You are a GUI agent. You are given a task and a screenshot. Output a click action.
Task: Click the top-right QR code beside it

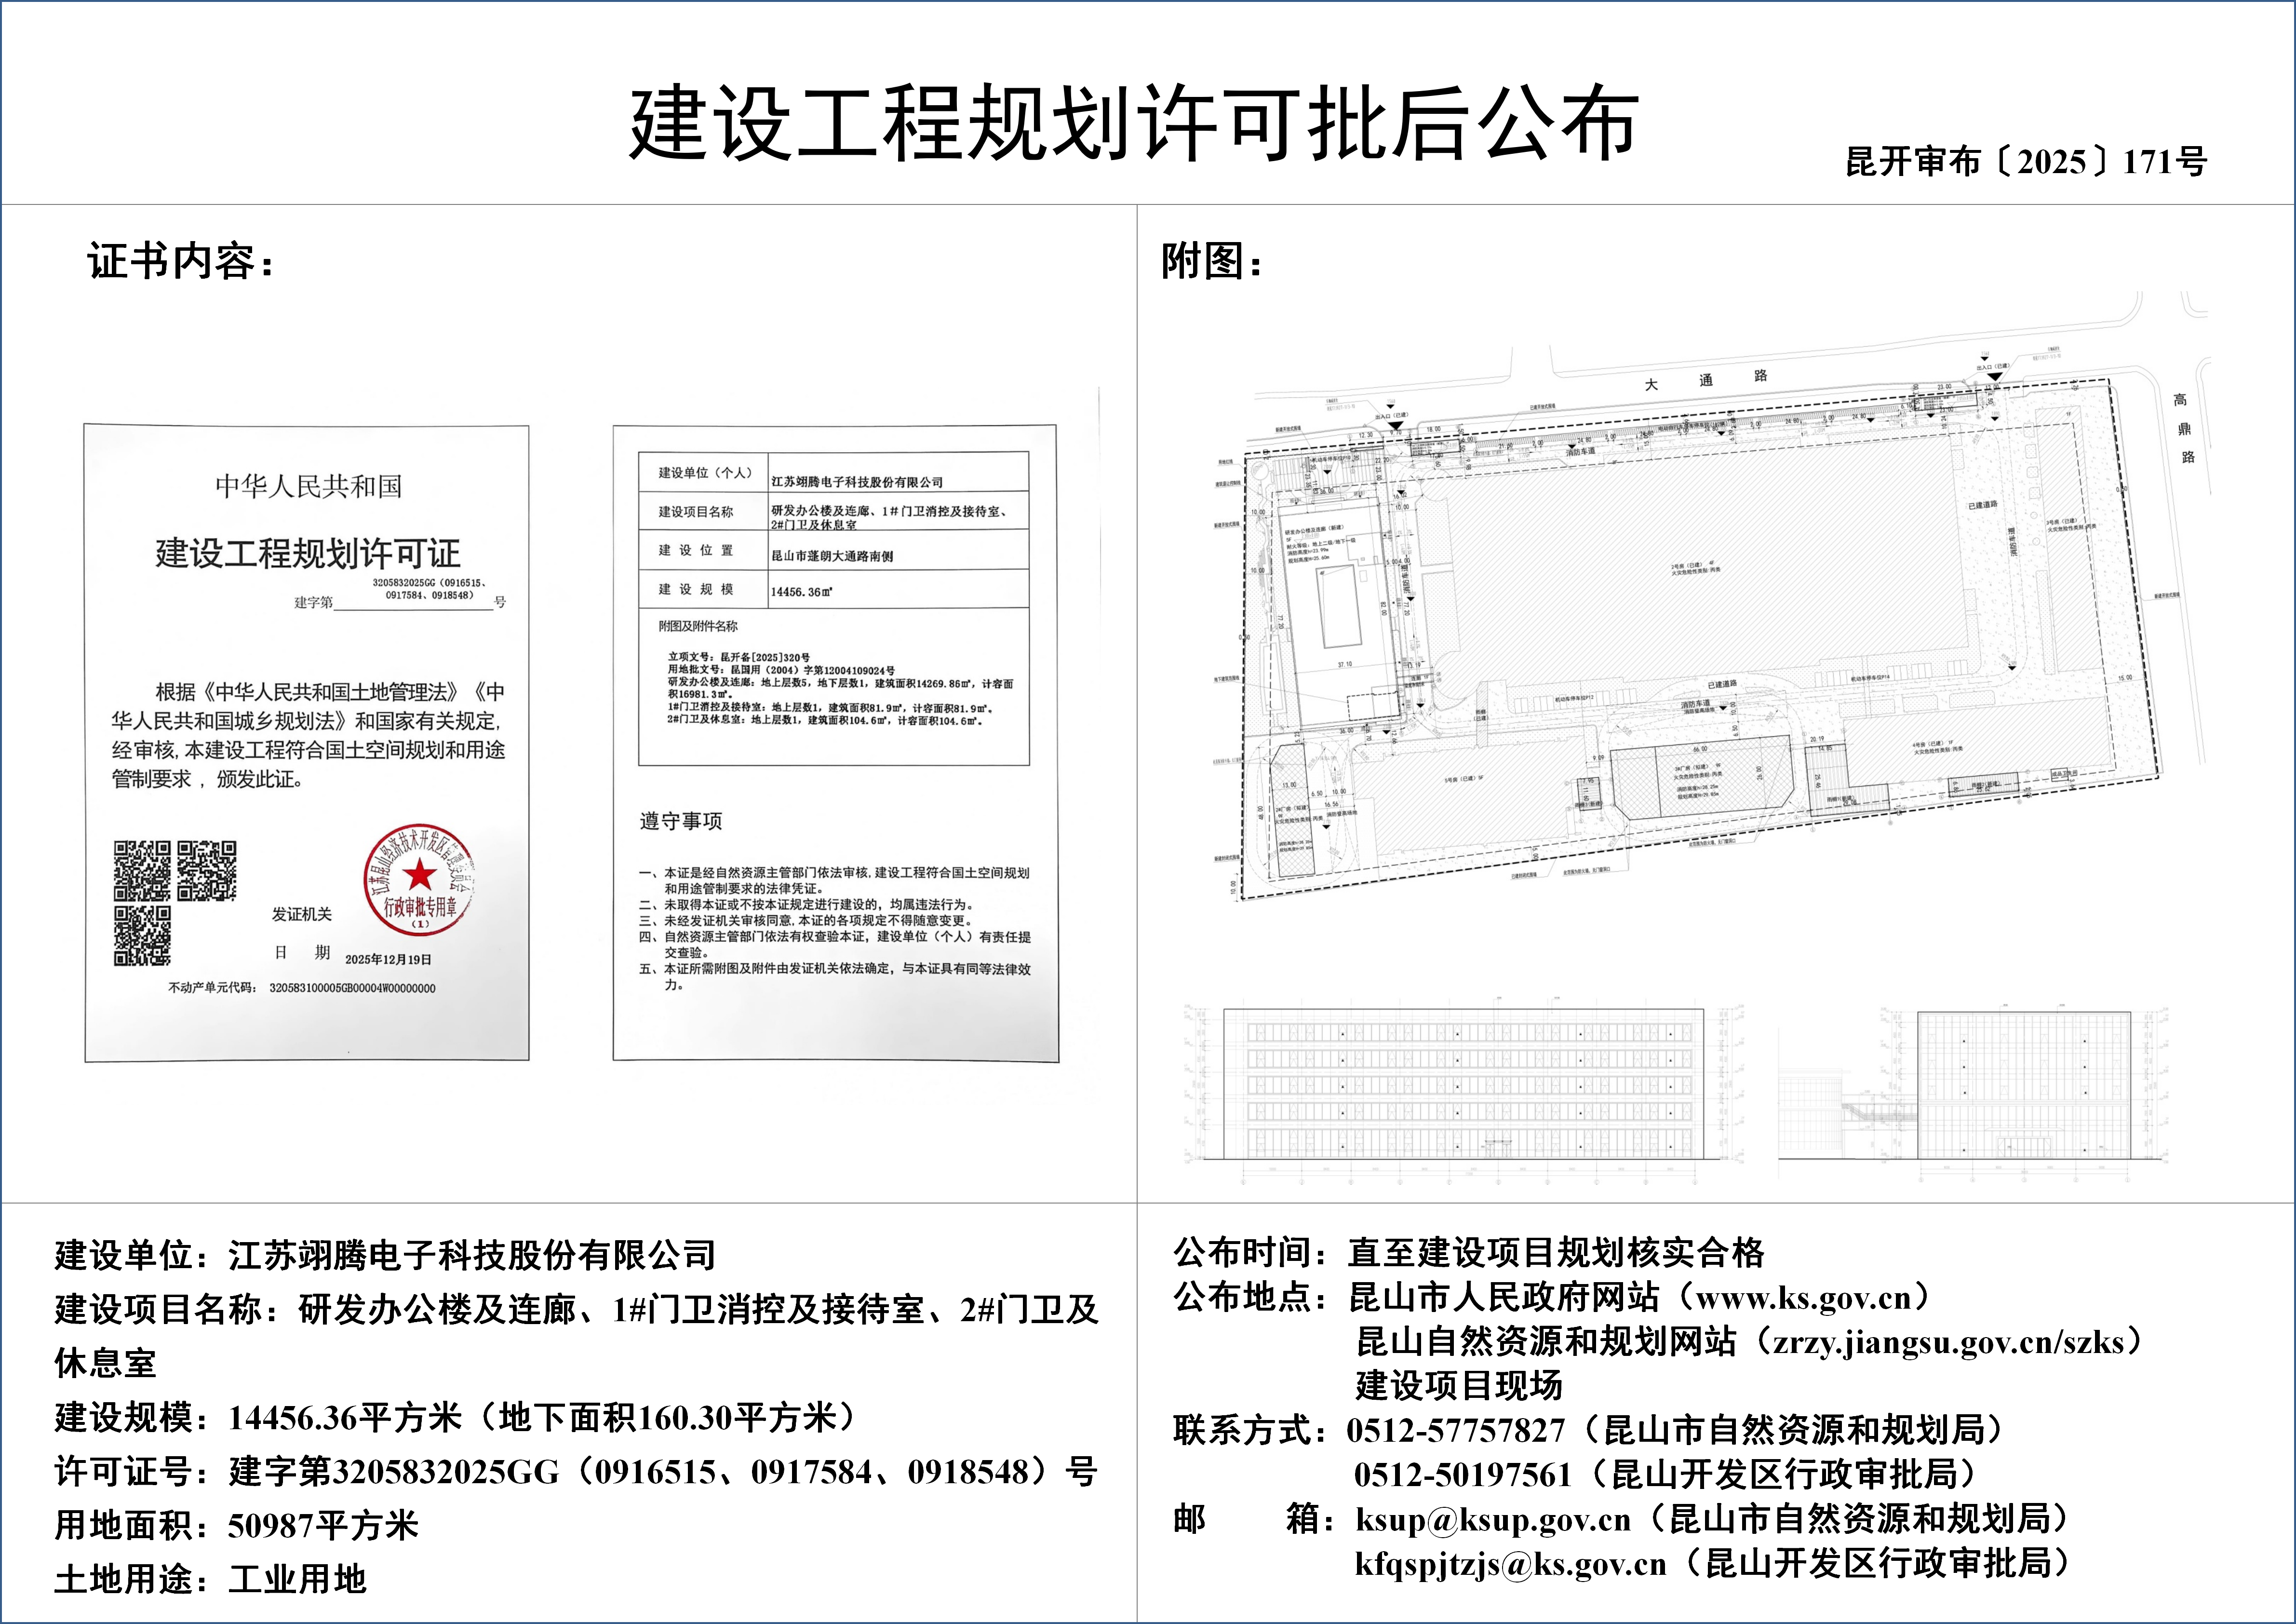pos(207,870)
